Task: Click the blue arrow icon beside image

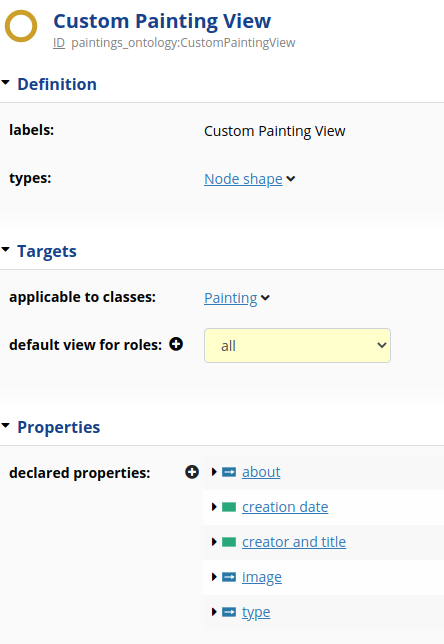Action: point(229,577)
